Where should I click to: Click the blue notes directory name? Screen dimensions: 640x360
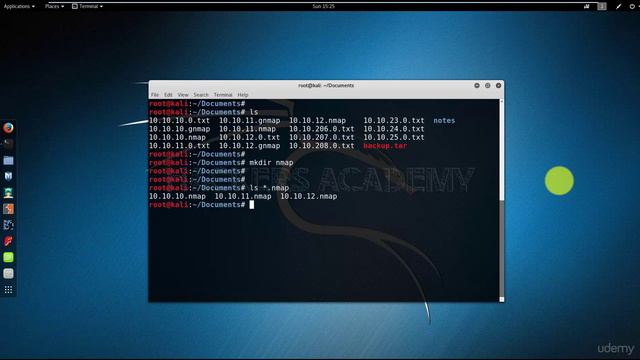point(444,120)
